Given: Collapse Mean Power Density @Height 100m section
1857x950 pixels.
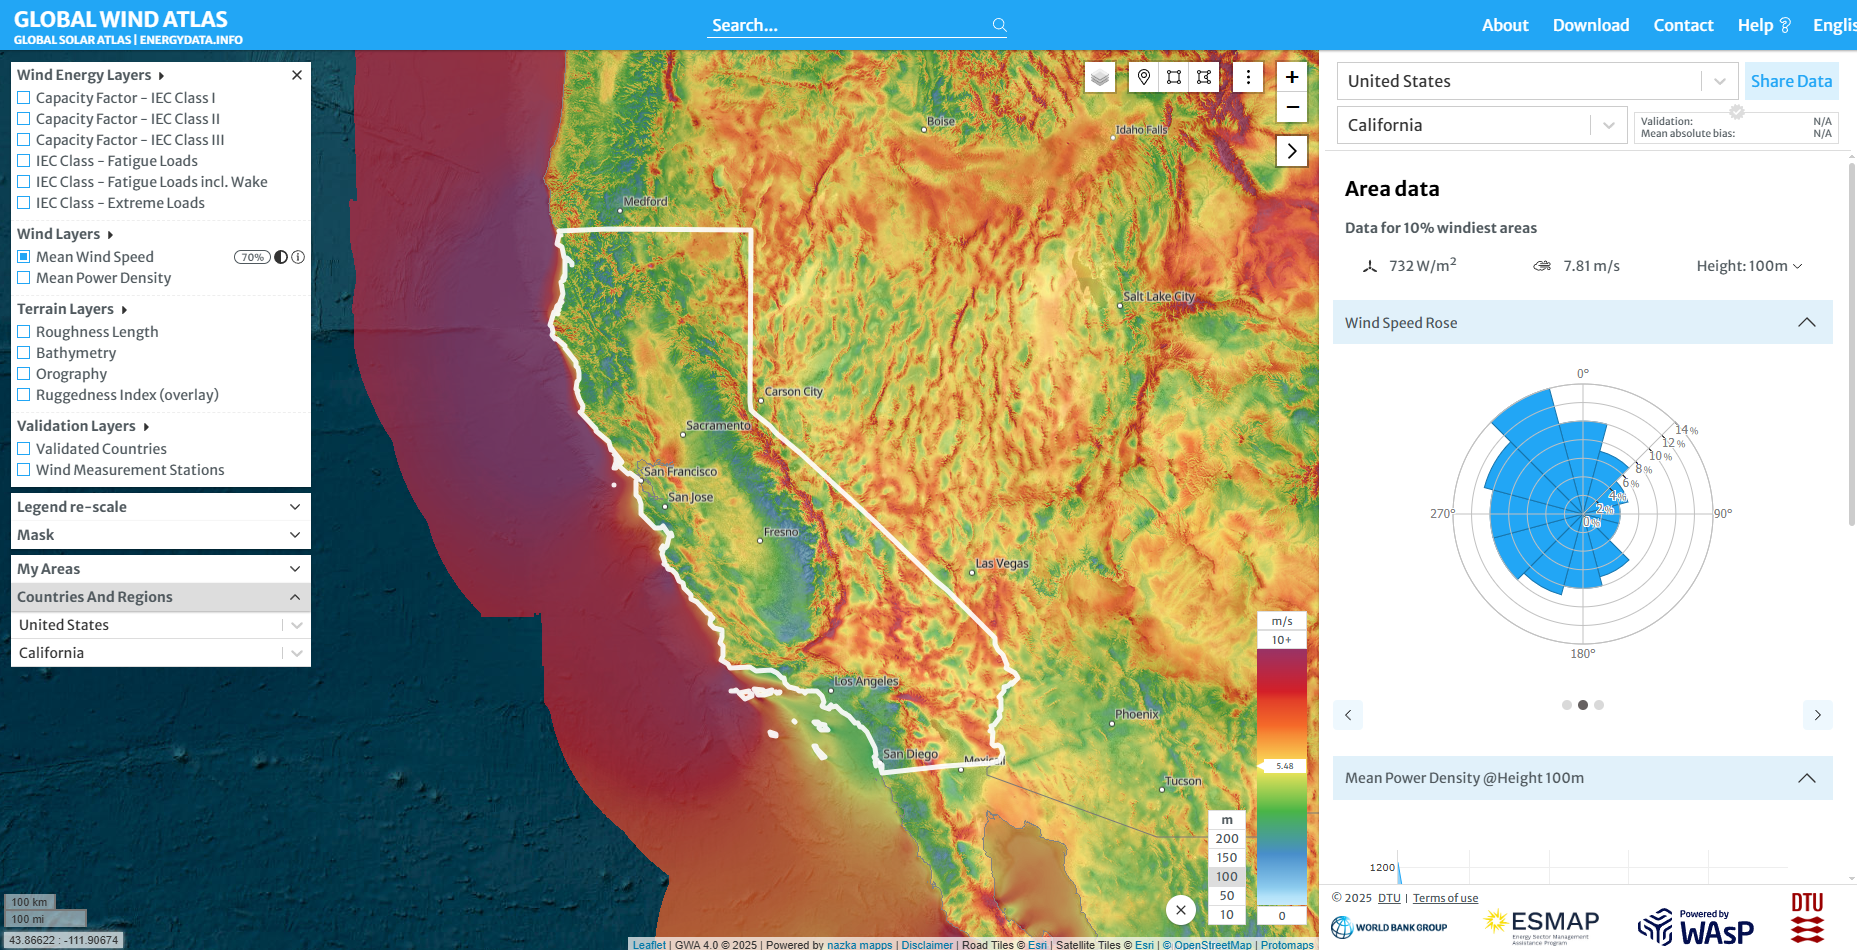Looking at the screenshot, I should click(1583, 778).
